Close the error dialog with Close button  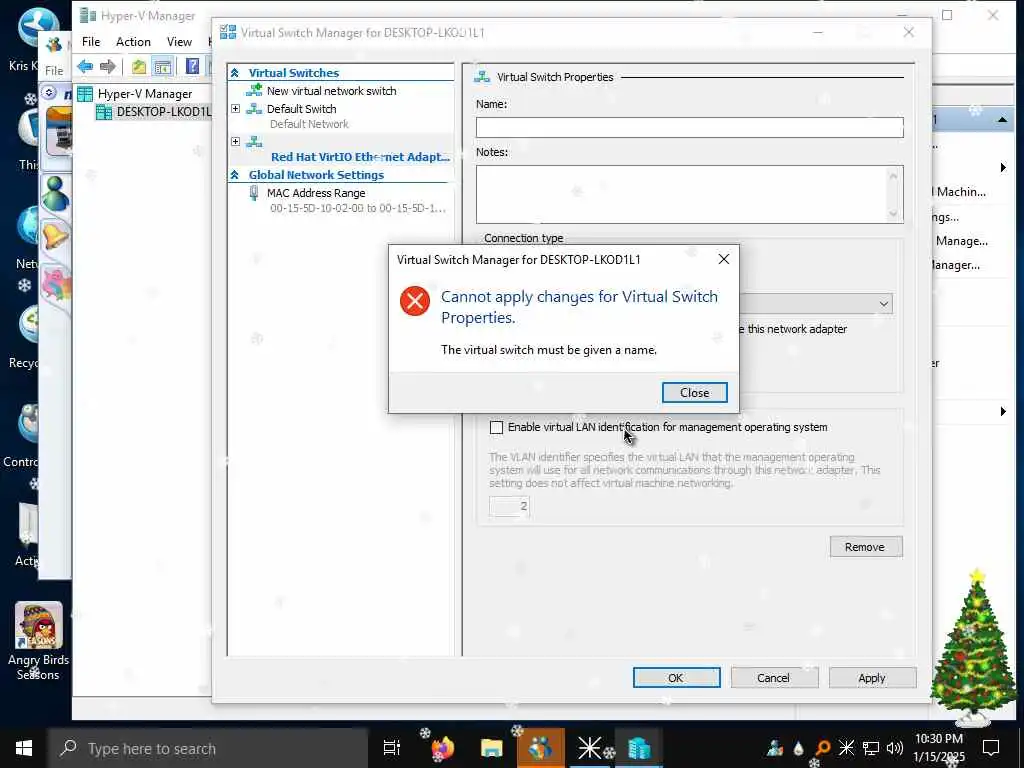[x=694, y=392]
